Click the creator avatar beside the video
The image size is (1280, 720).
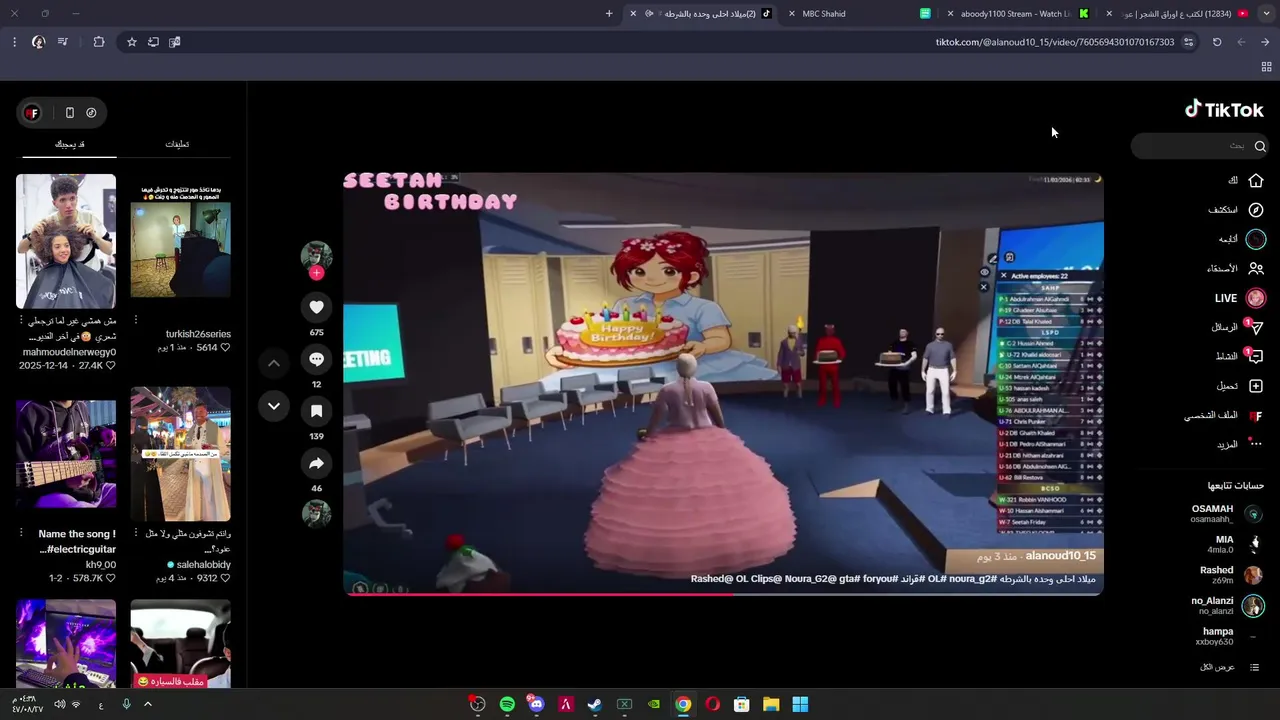point(316,255)
